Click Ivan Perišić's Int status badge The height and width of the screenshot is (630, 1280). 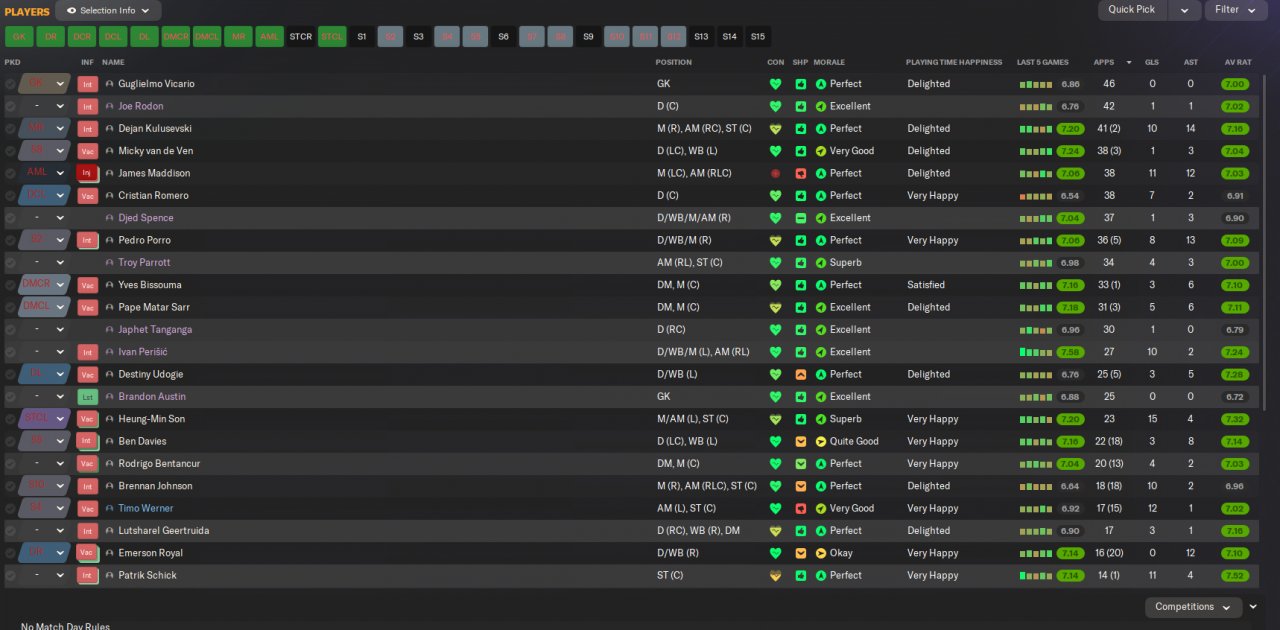(88, 352)
